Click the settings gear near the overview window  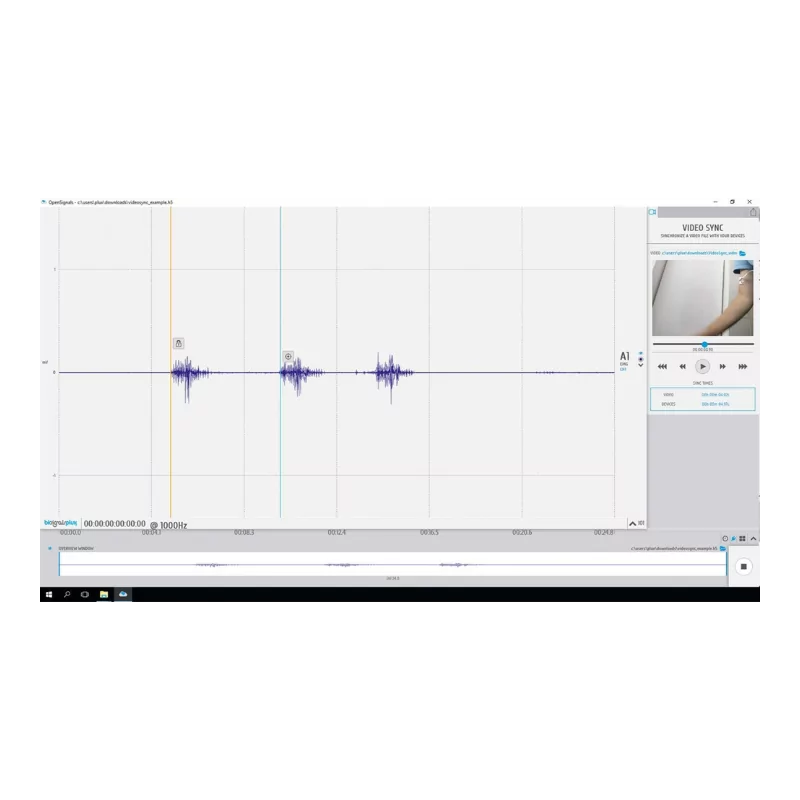[725, 537]
